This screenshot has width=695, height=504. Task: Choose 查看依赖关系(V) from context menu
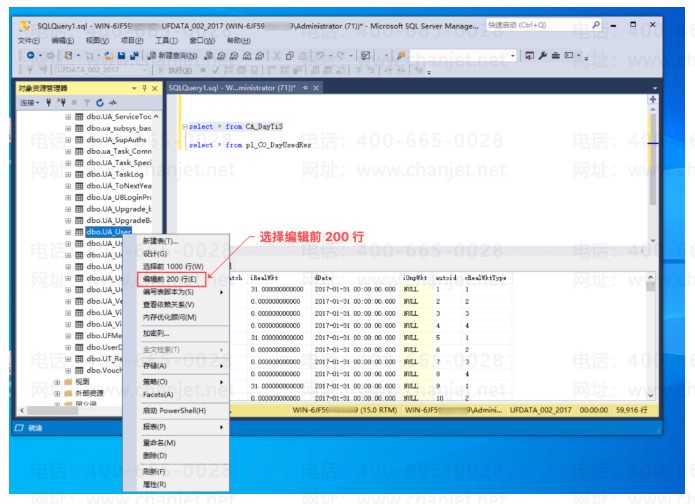[x=176, y=305]
